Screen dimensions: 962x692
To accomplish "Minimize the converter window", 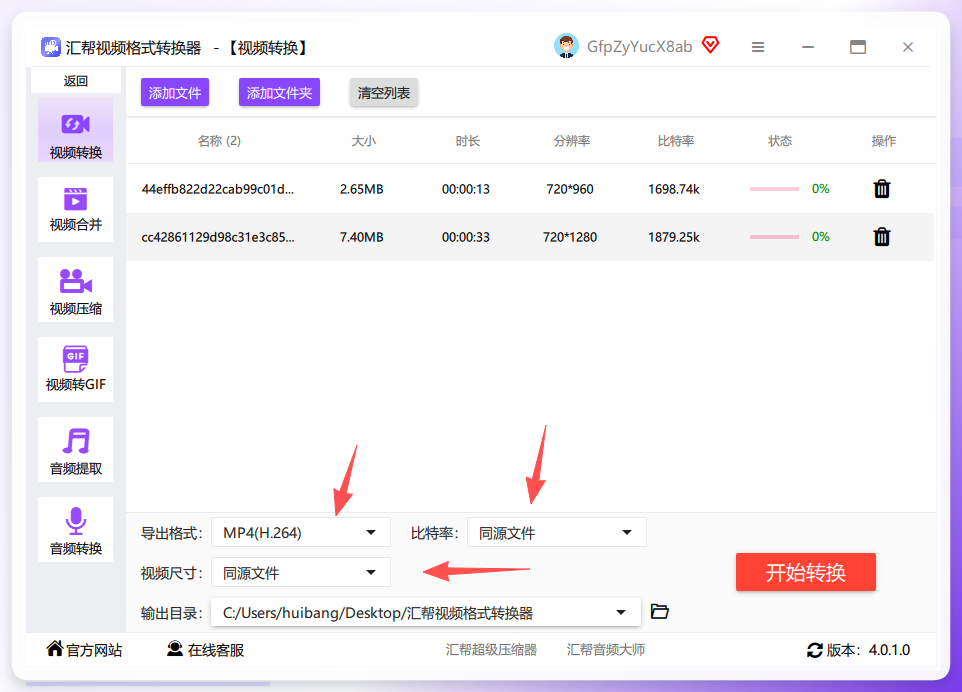I will [x=808, y=47].
